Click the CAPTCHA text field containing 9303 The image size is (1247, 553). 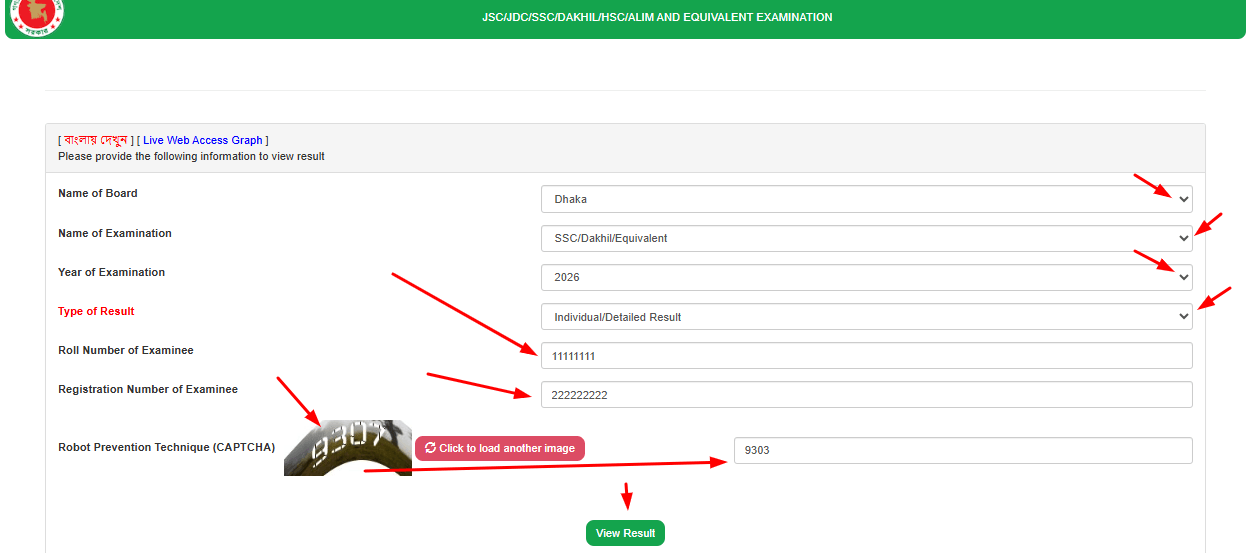point(962,450)
